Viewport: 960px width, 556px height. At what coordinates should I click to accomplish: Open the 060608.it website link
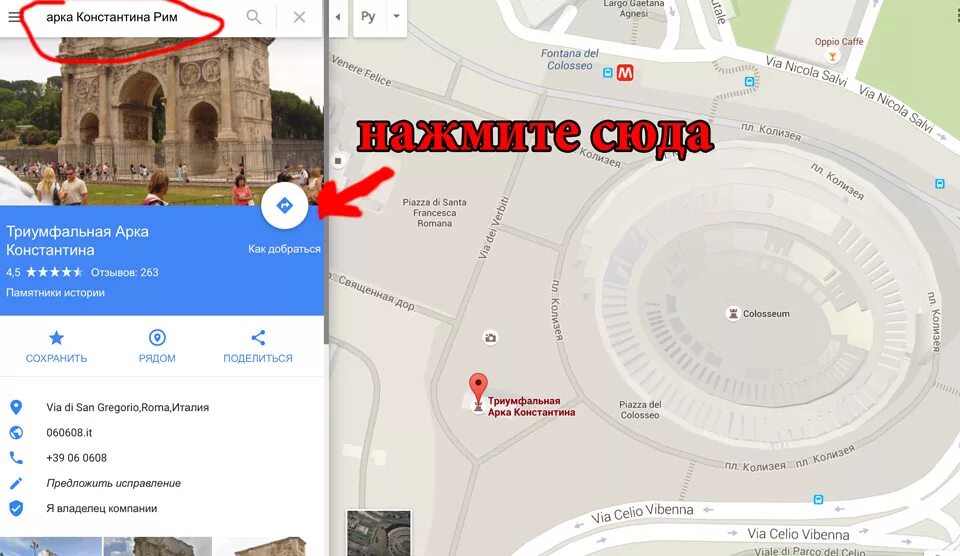click(69, 432)
